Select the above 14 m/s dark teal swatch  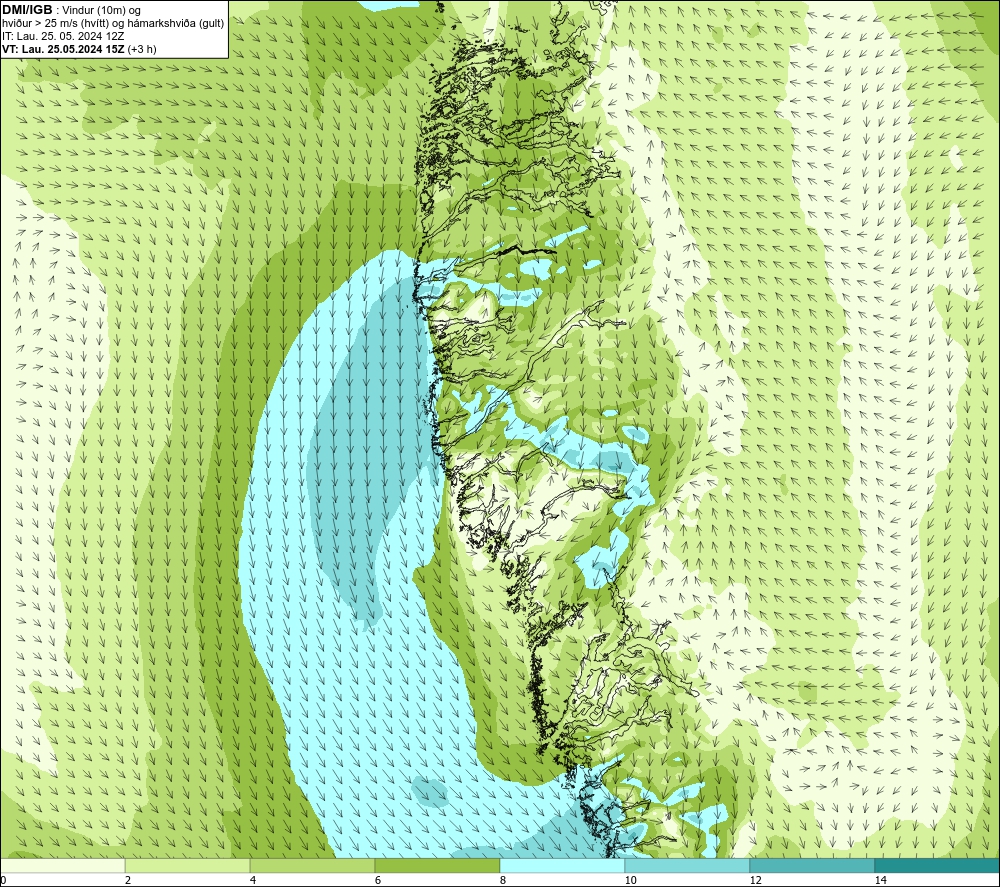(937, 866)
